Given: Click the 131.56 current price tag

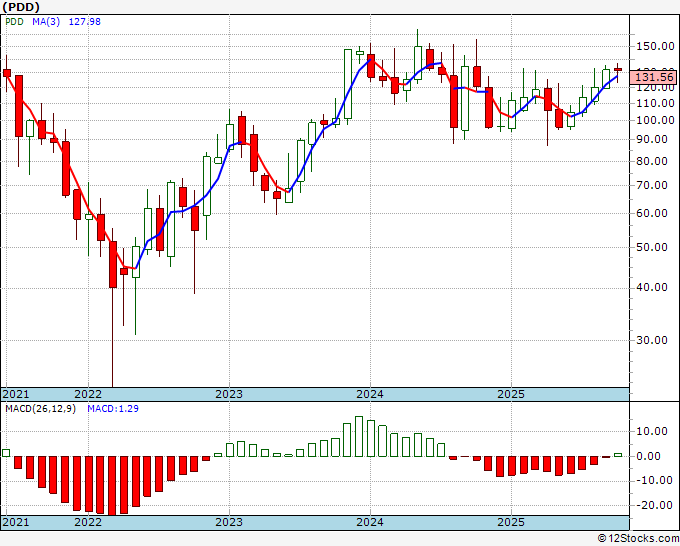Looking at the screenshot, I should [654, 77].
